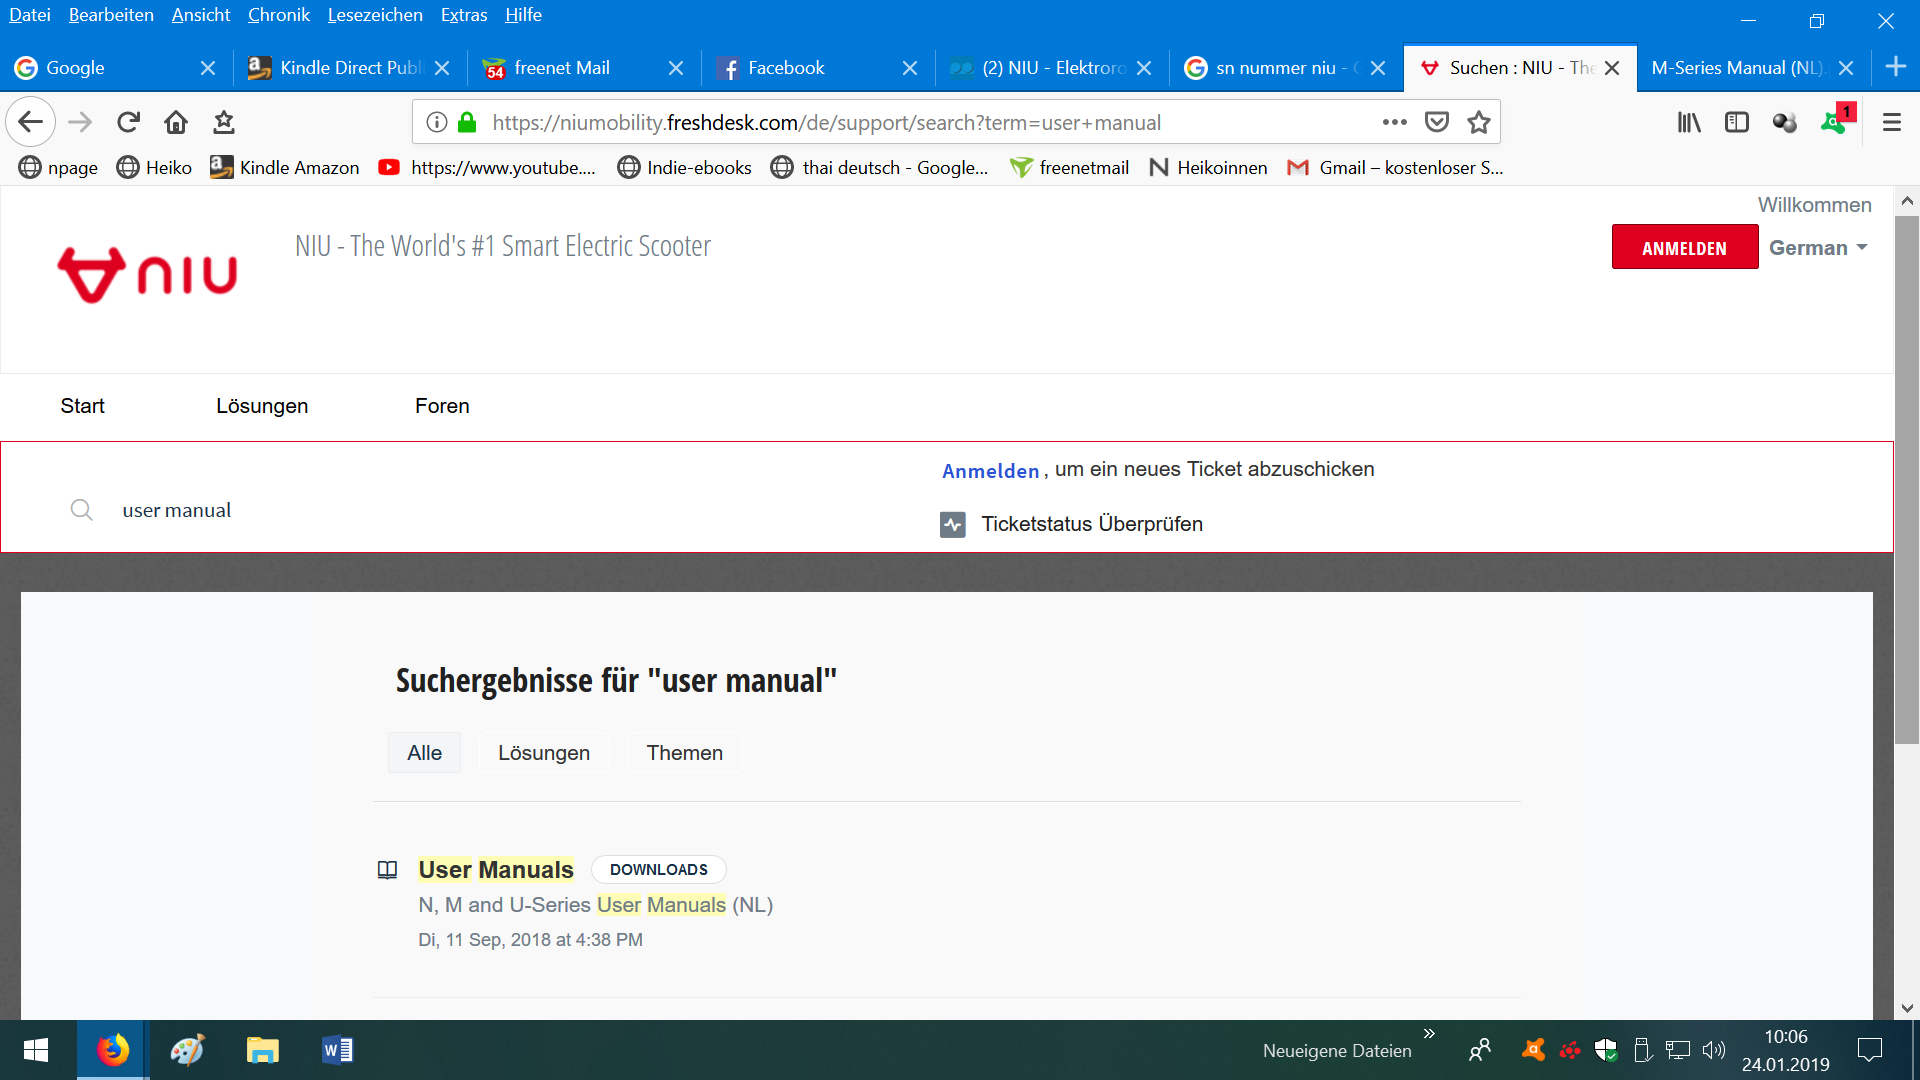Open the Firefox hamburger menu
Screen dimensions: 1920x1080
[x=1891, y=122]
